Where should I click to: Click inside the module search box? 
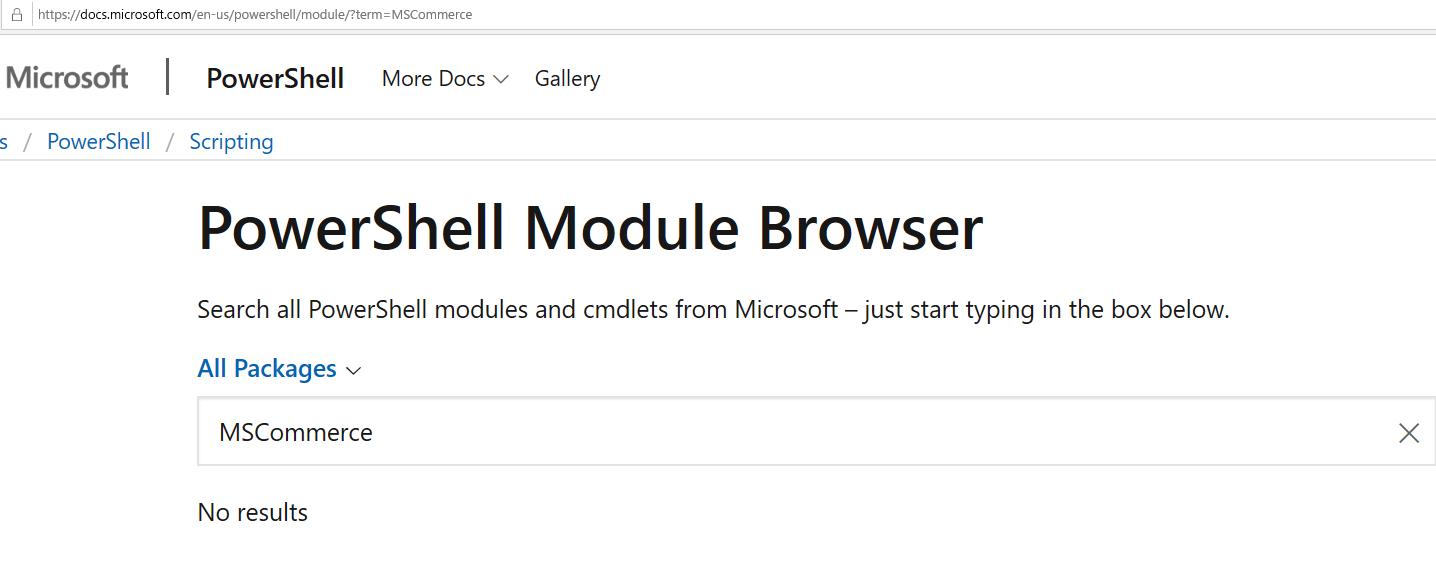pos(700,431)
